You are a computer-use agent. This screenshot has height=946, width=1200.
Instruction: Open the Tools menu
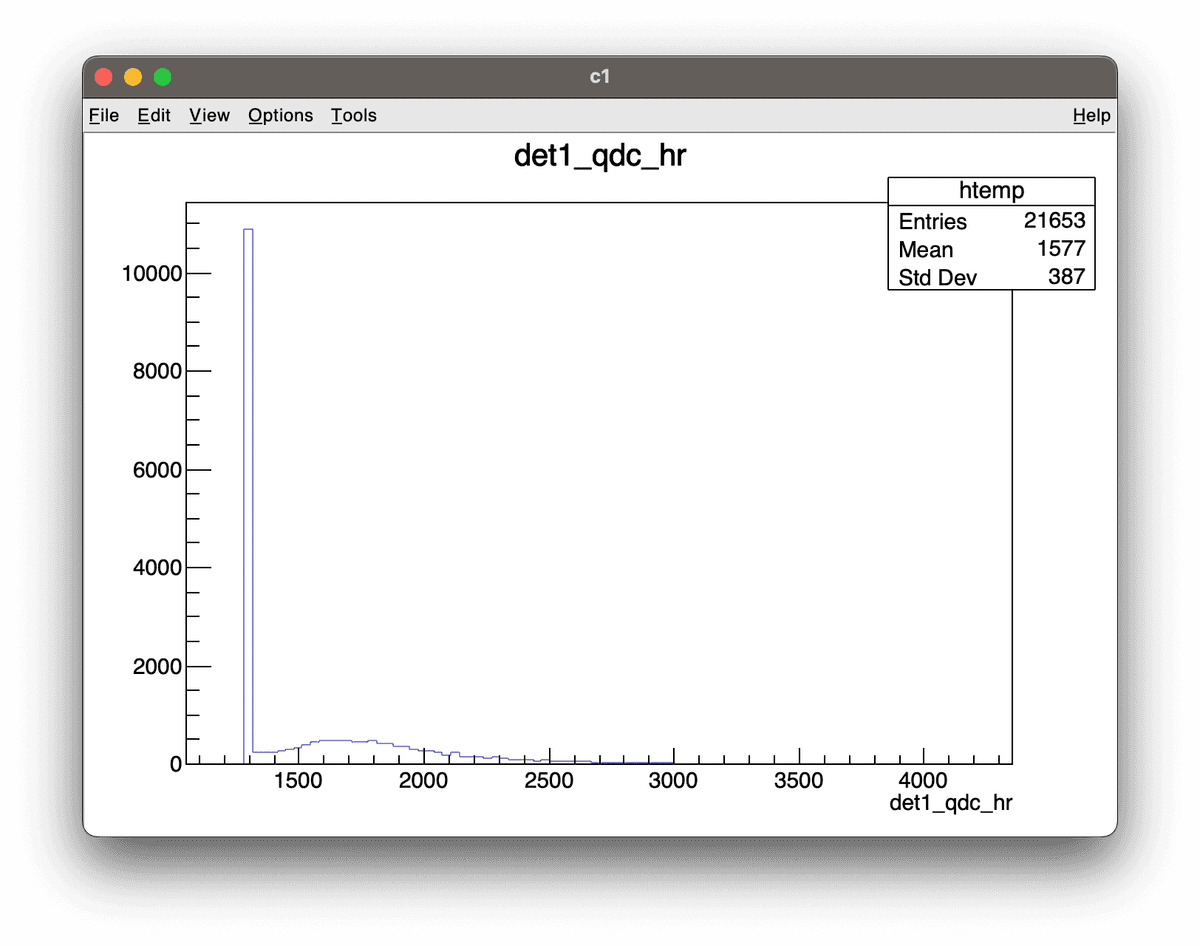354,115
